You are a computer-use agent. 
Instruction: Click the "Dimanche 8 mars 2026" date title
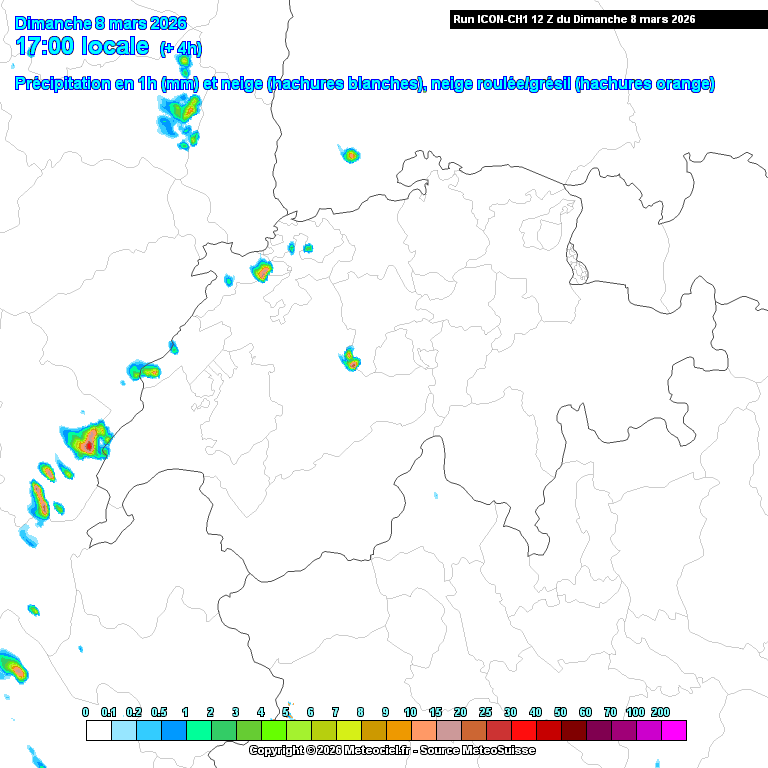point(101,22)
